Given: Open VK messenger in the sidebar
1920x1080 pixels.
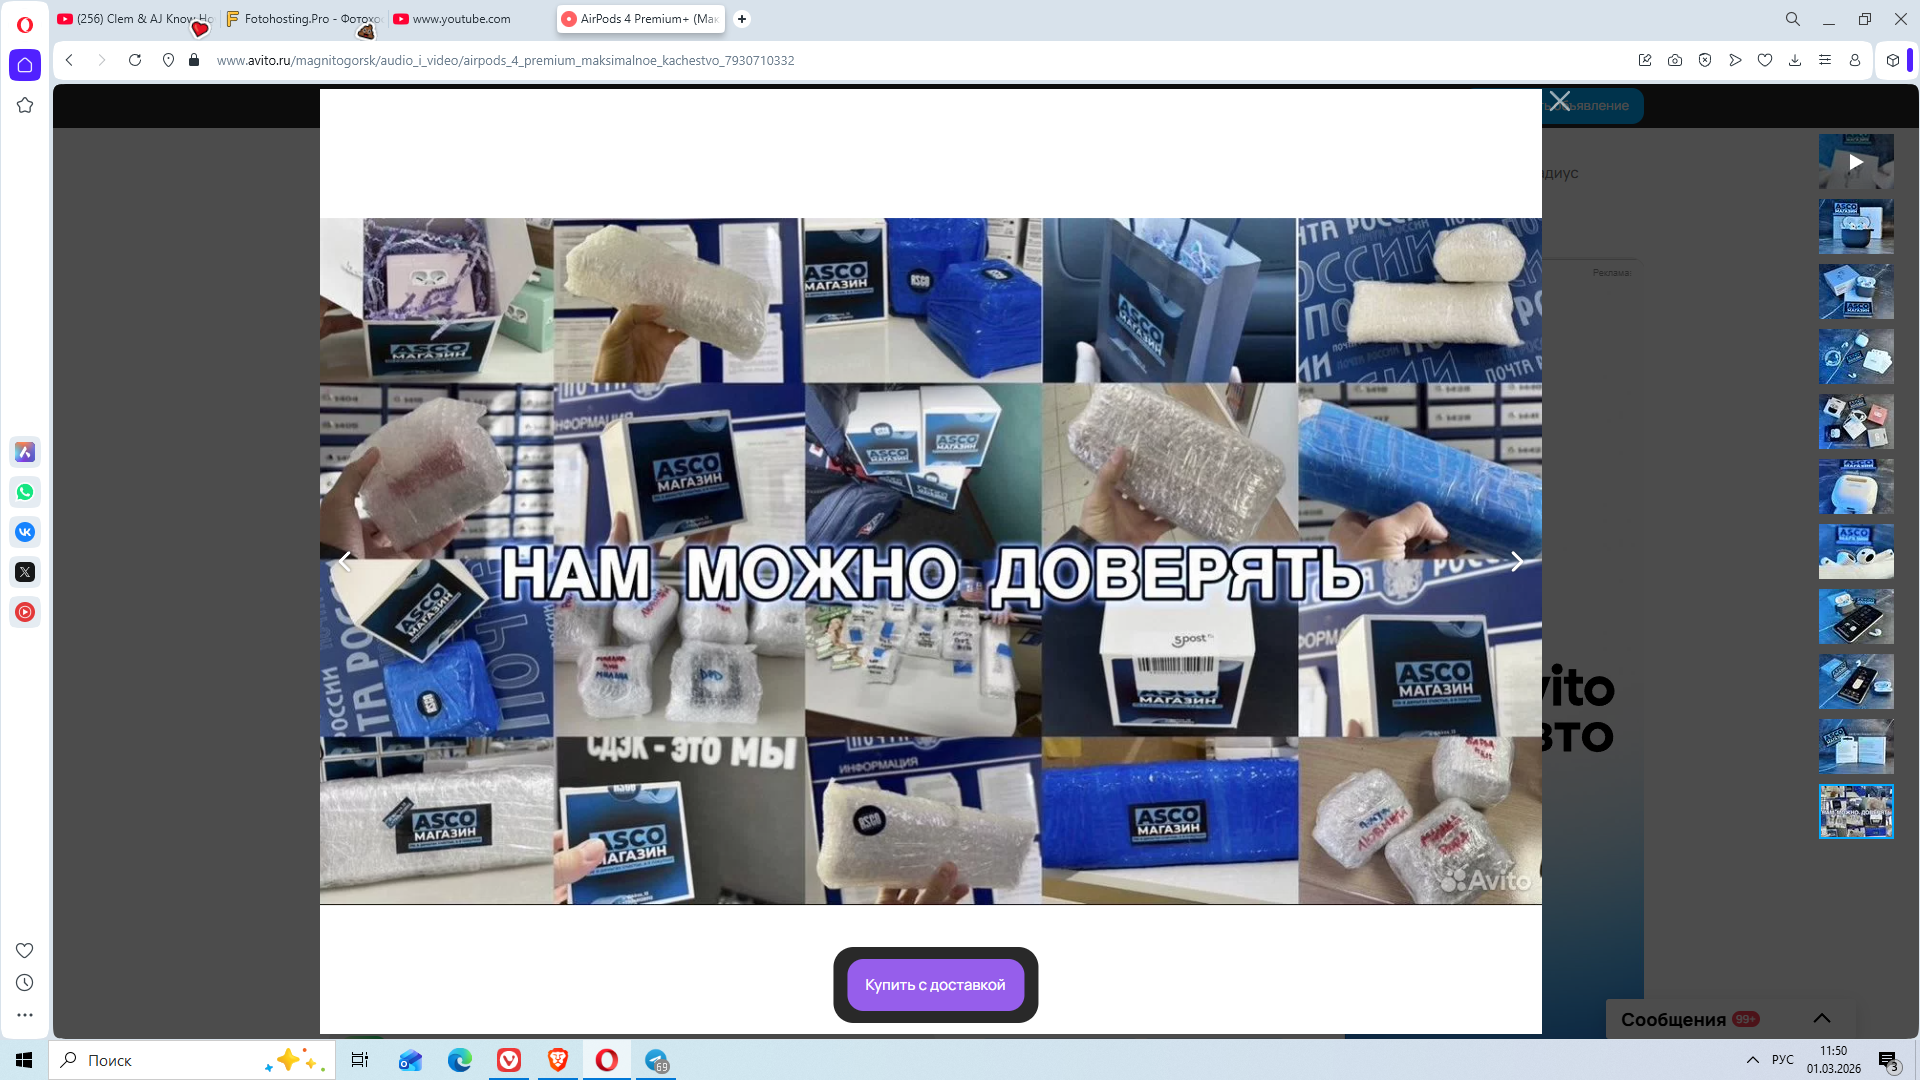Looking at the screenshot, I should pos(25,532).
